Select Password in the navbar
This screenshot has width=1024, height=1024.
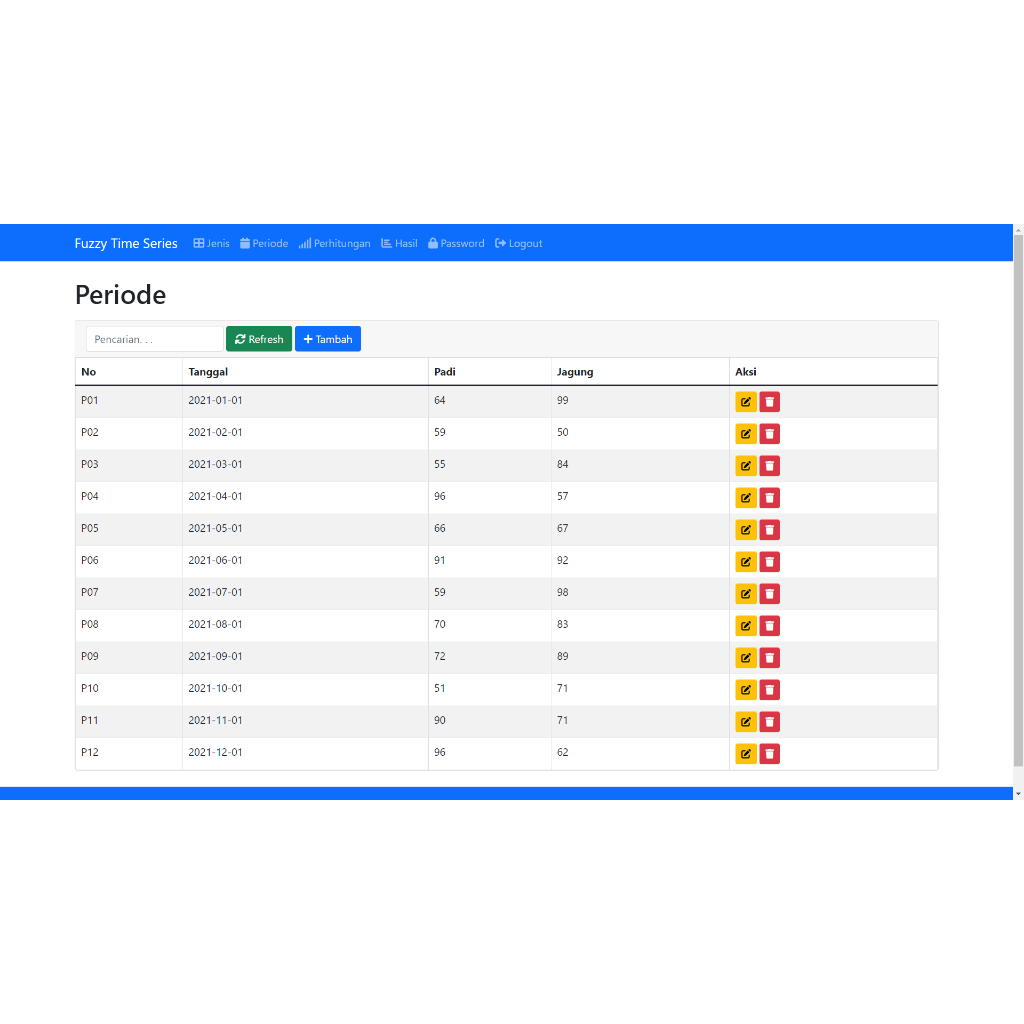coord(456,244)
